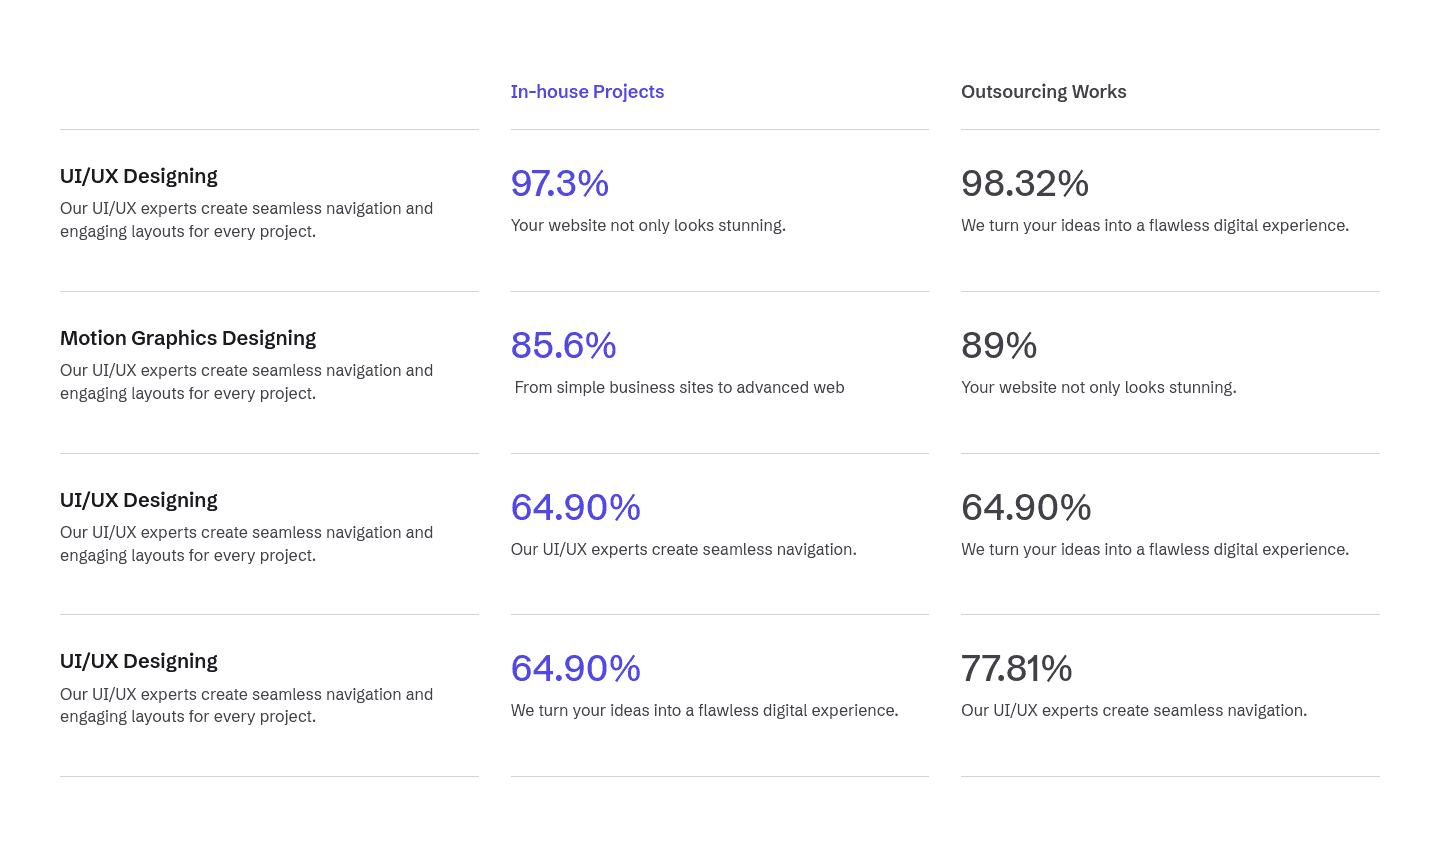Viewport: 1440px width, 857px height.
Task: Click the UI/UX Designing heading beside 77.81%
Action: click(x=139, y=662)
